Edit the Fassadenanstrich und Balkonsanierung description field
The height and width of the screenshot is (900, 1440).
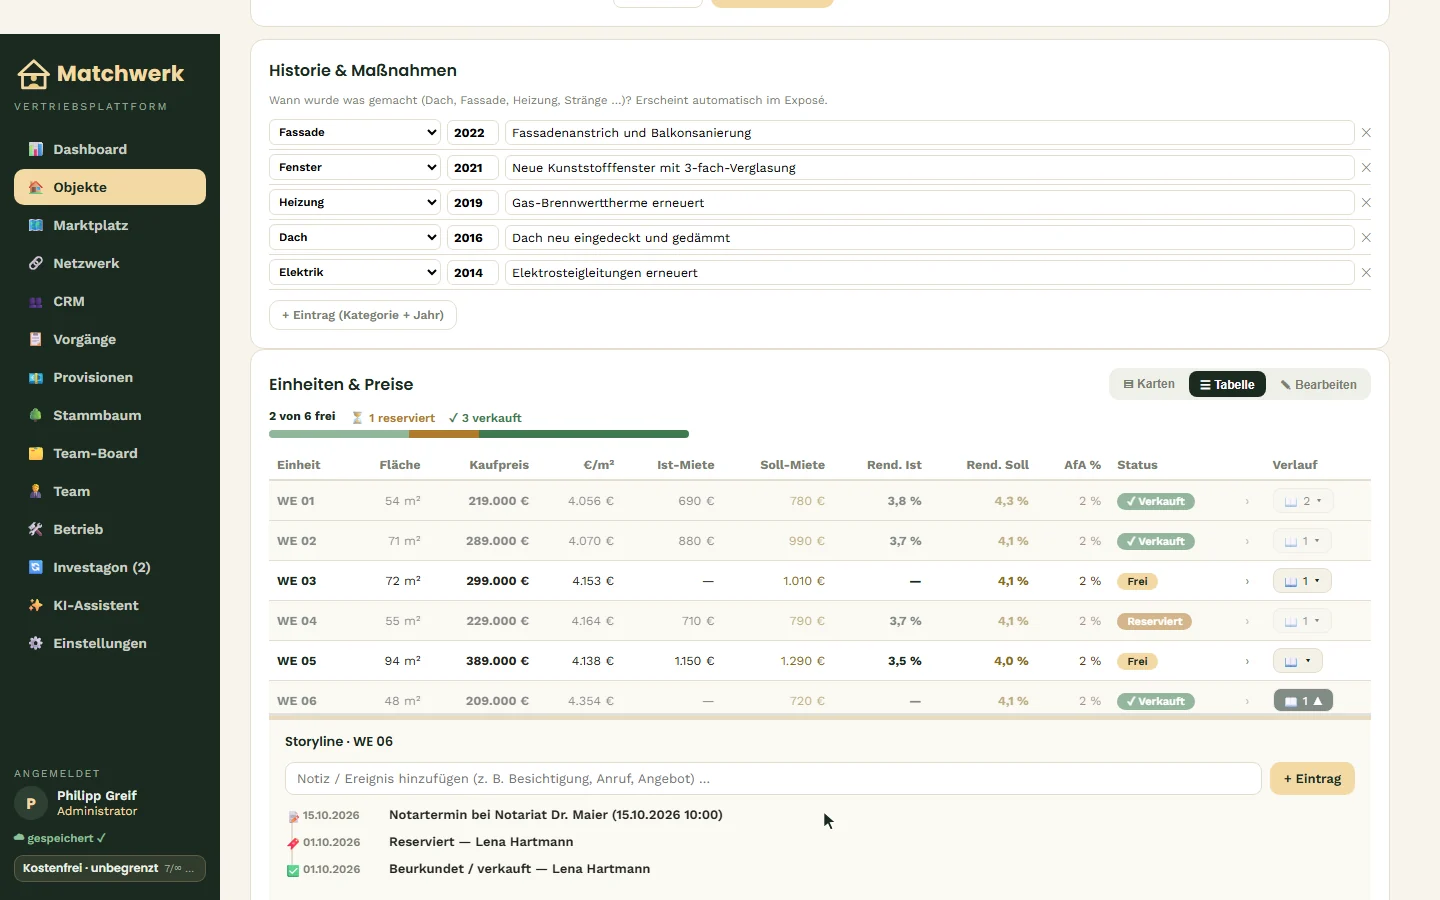pyautogui.click(x=930, y=133)
